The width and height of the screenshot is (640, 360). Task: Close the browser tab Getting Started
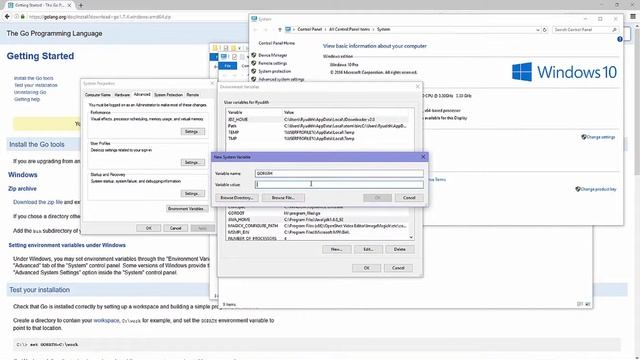69,5
